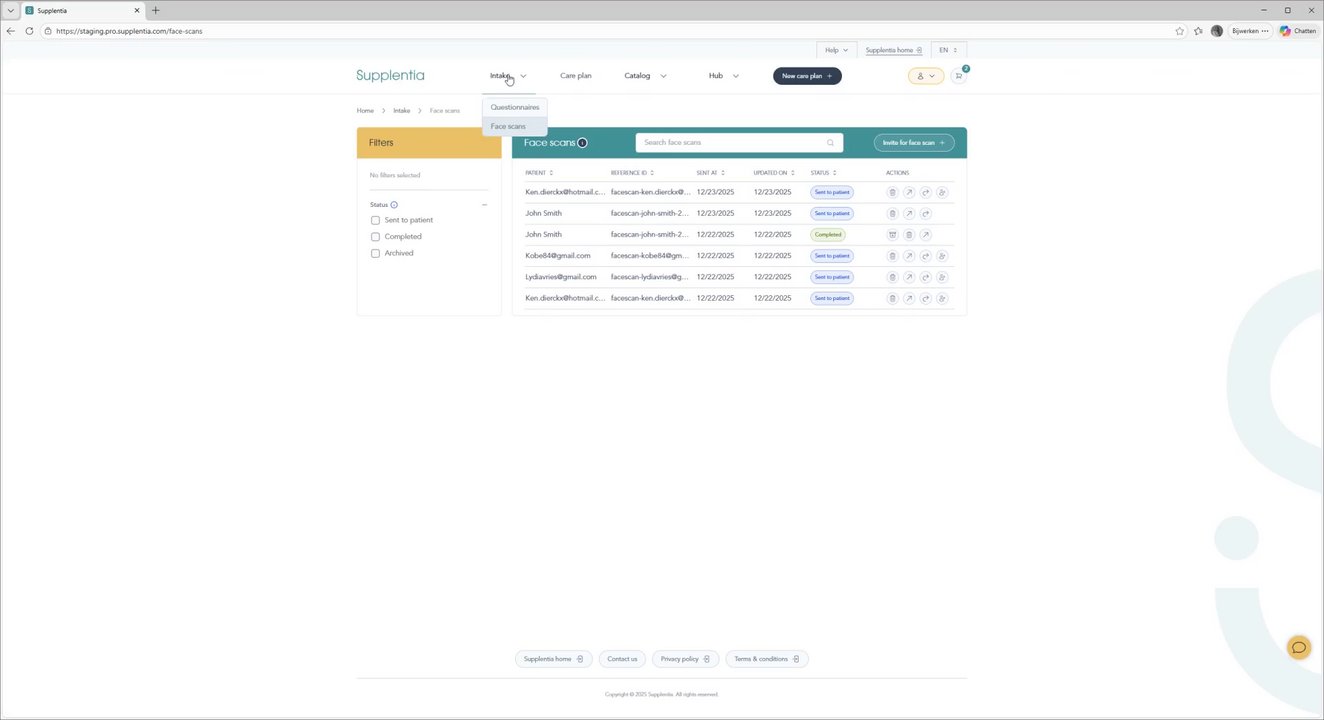The image size is (1324, 720).
Task: Expand the Catalog dropdown
Action: coord(645,76)
